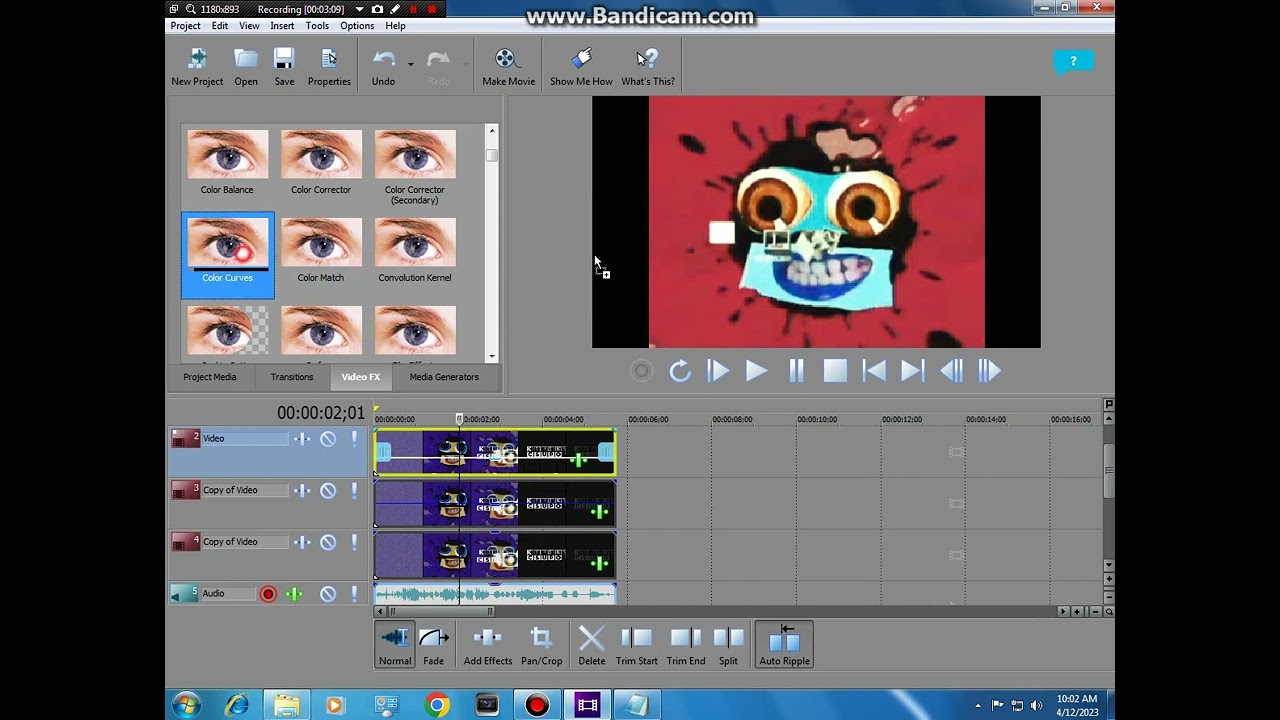
Task: Mute the Video track 2
Action: click(x=328, y=439)
